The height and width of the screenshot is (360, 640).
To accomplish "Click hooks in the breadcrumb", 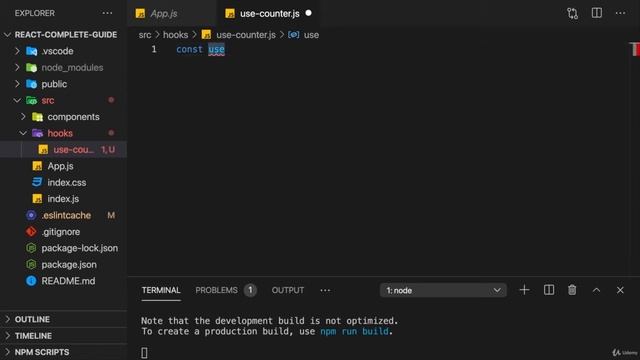I will (176, 35).
